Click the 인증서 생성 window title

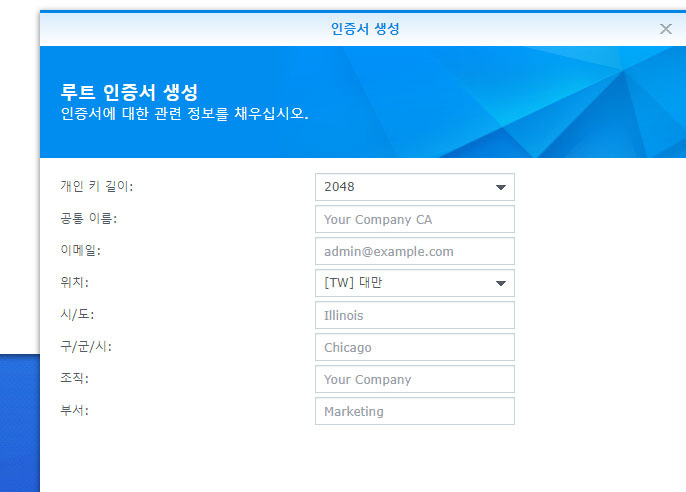365,29
